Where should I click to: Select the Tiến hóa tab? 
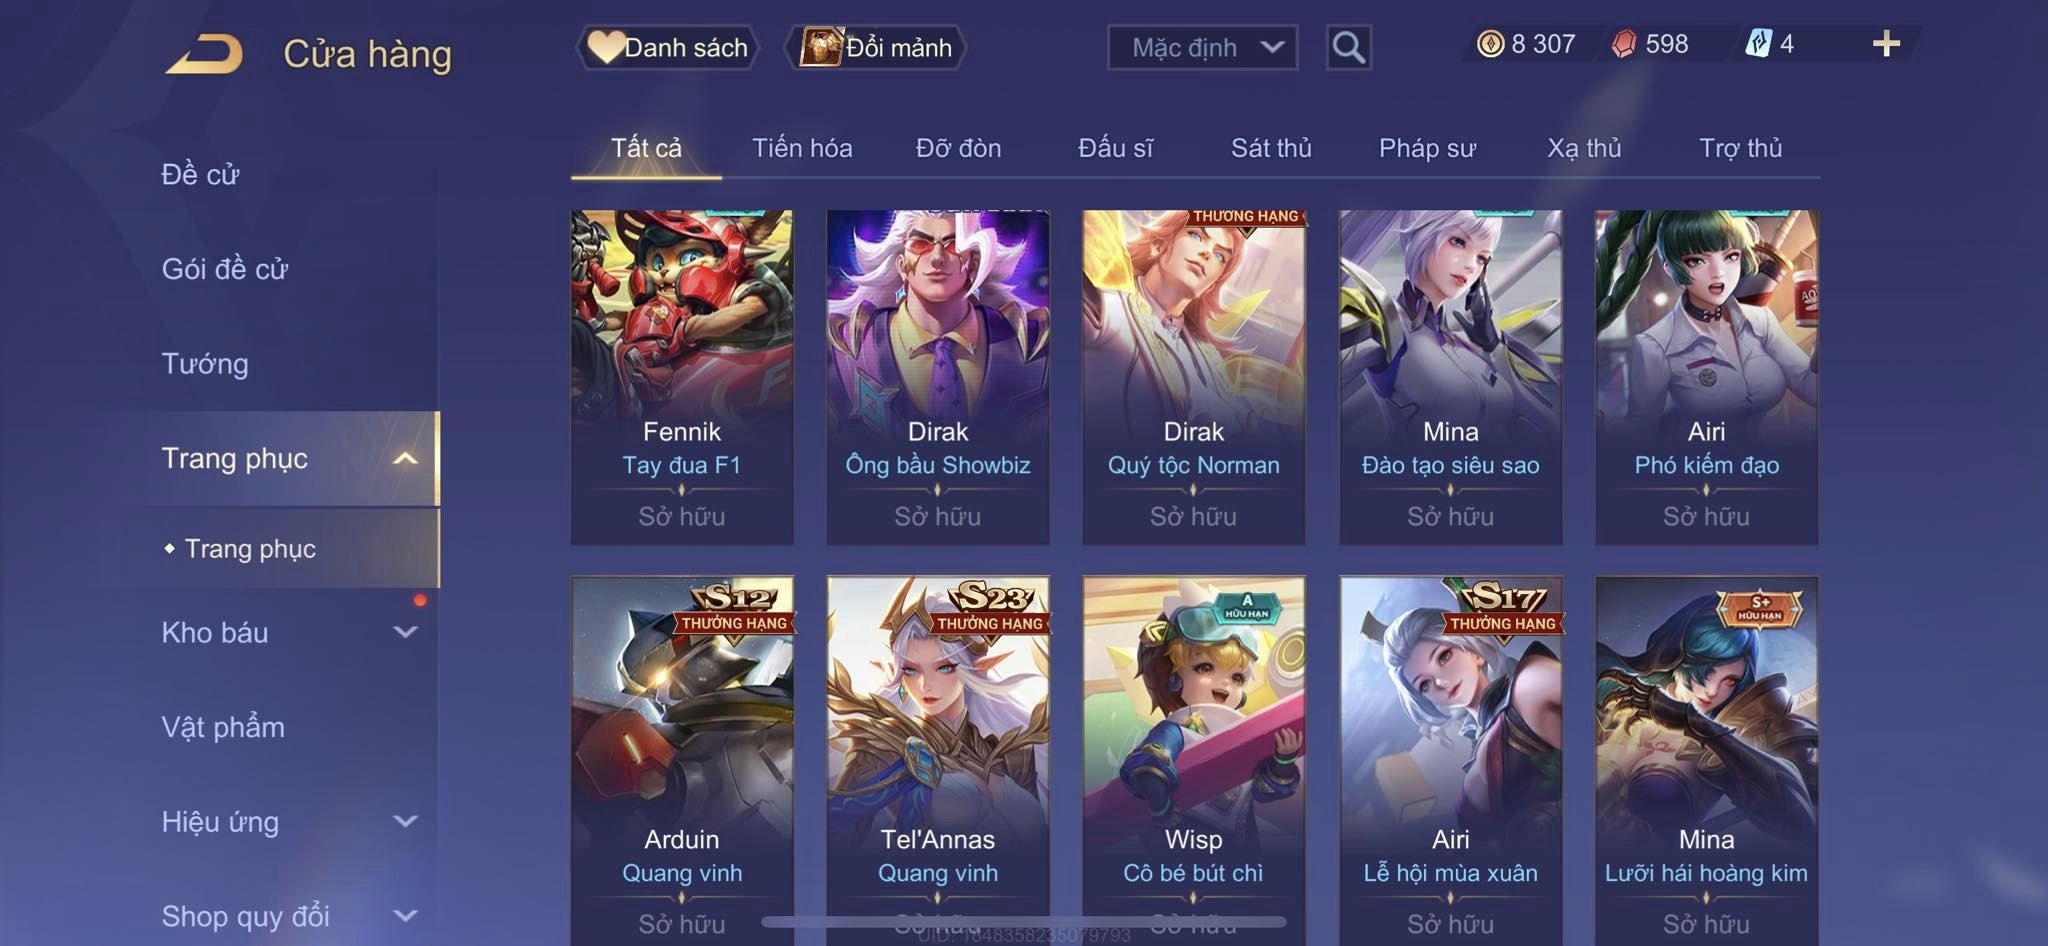[x=802, y=148]
